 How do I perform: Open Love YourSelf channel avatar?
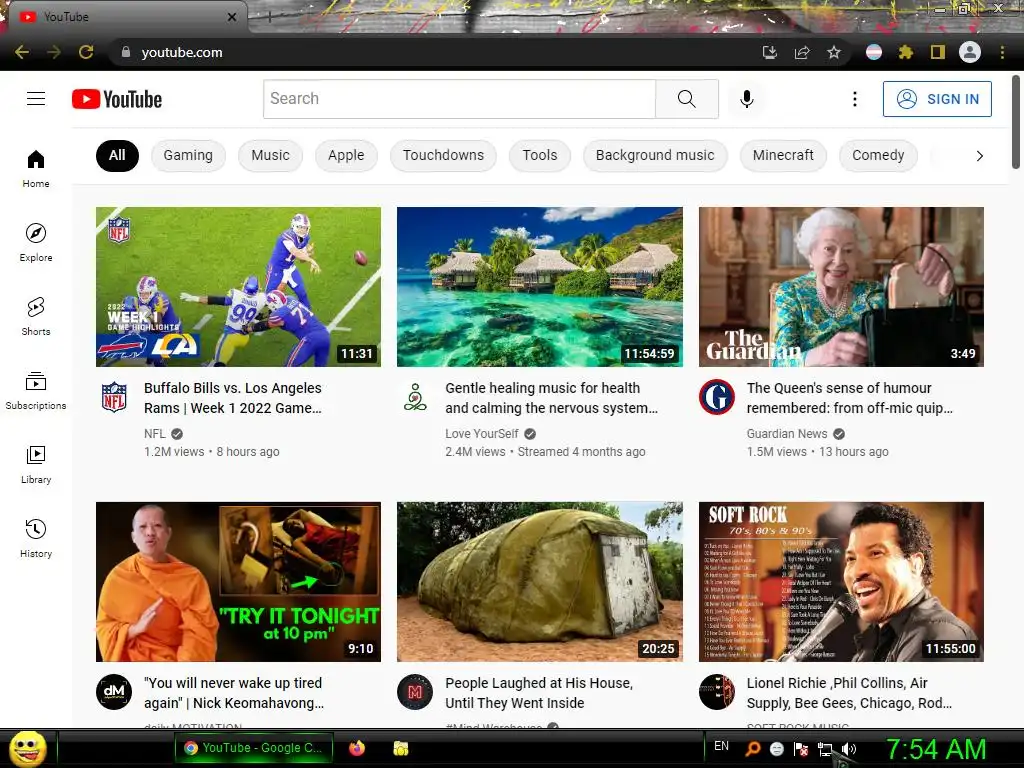(415, 396)
